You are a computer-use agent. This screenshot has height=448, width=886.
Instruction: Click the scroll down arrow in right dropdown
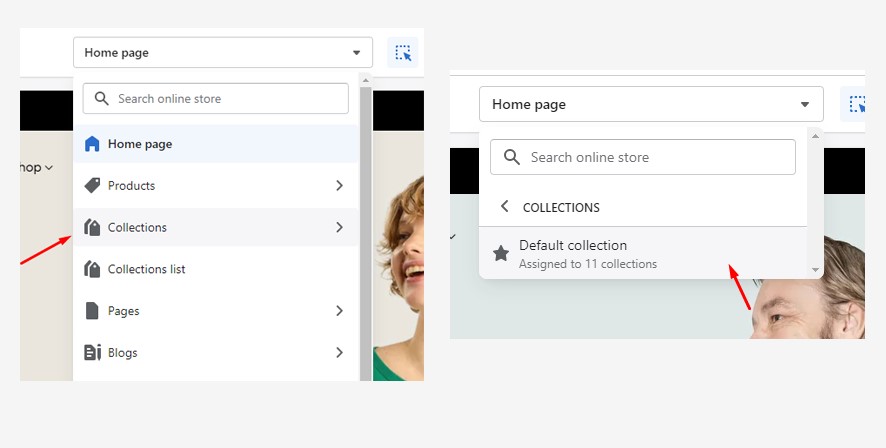(815, 270)
